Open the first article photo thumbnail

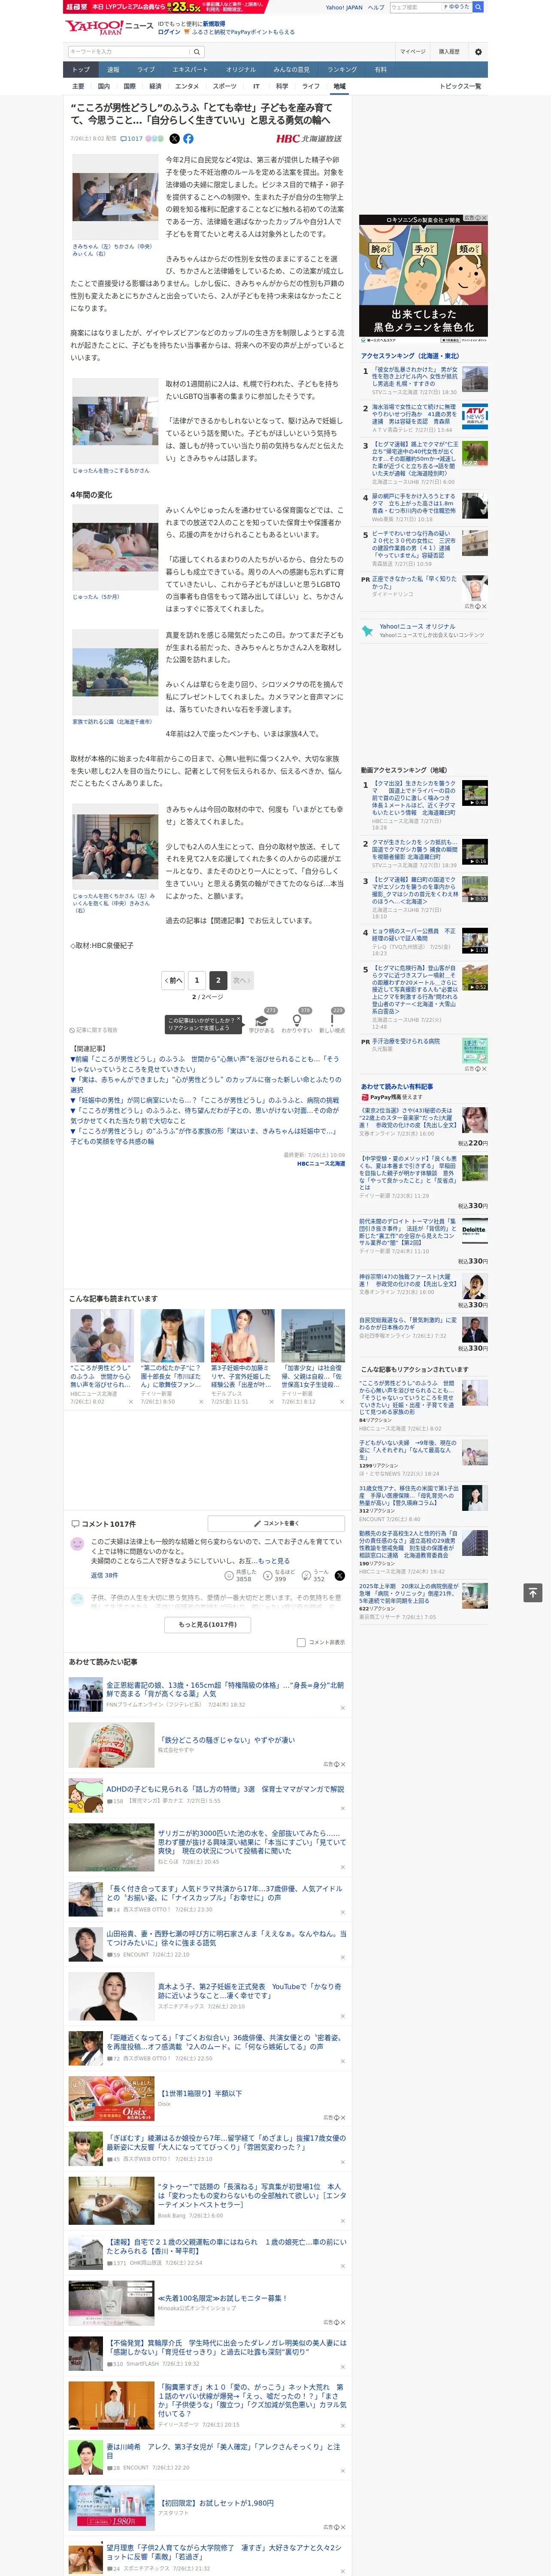pyautogui.click(x=114, y=197)
